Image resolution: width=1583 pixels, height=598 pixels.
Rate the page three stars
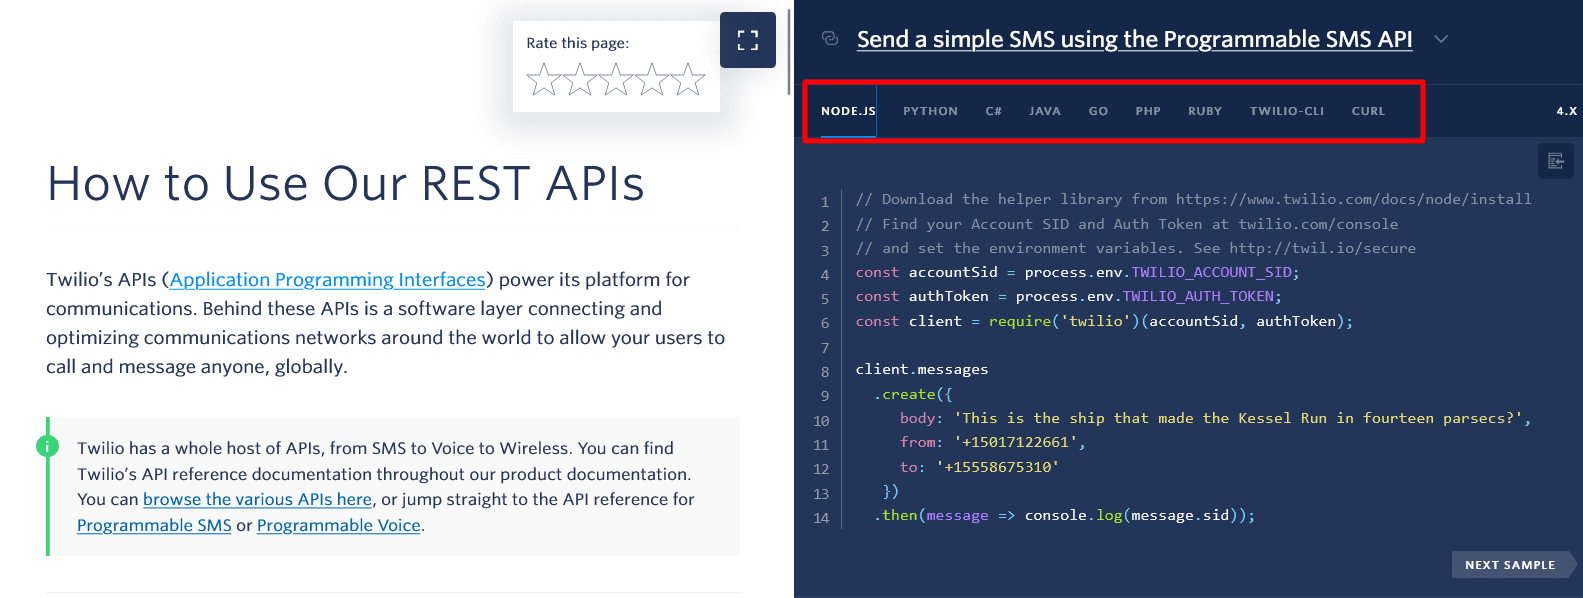coord(616,80)
